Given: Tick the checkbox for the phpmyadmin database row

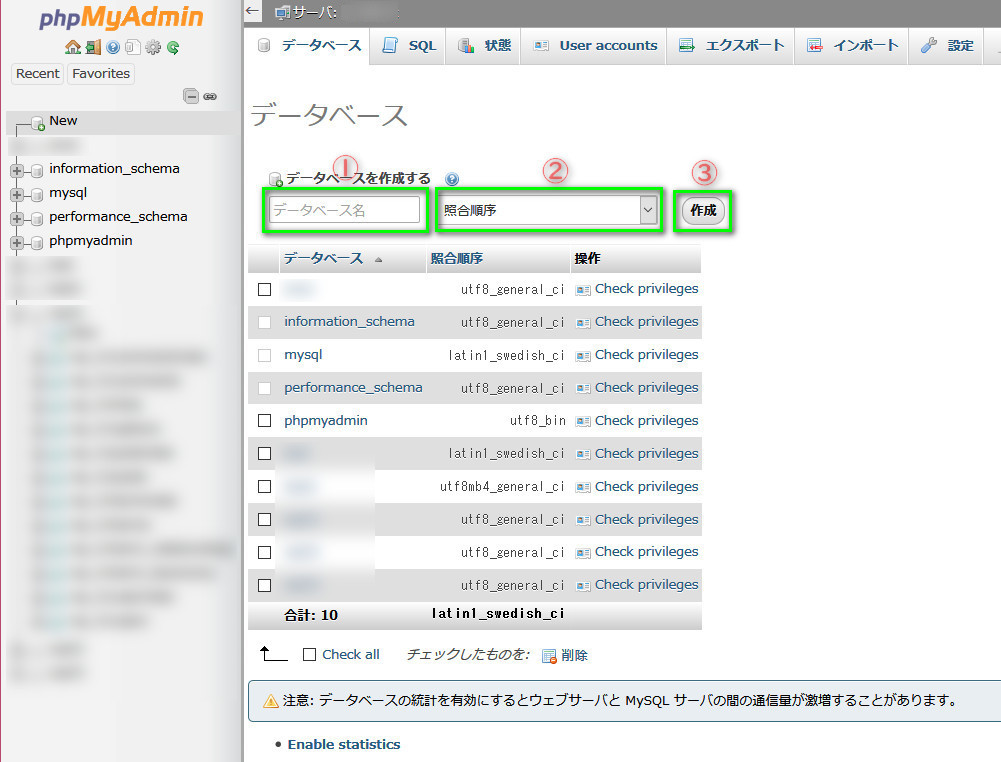Looking at the screenshot, I should coord(265,421).
